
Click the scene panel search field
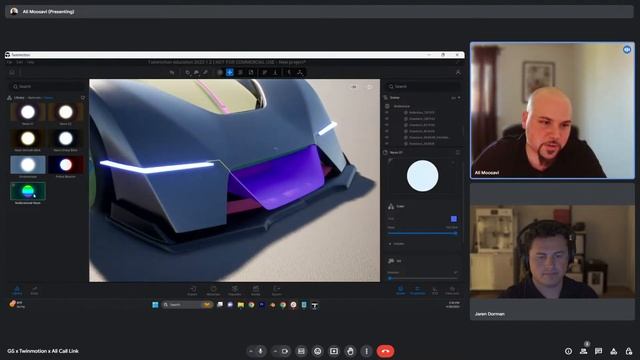tap(423, 87)
